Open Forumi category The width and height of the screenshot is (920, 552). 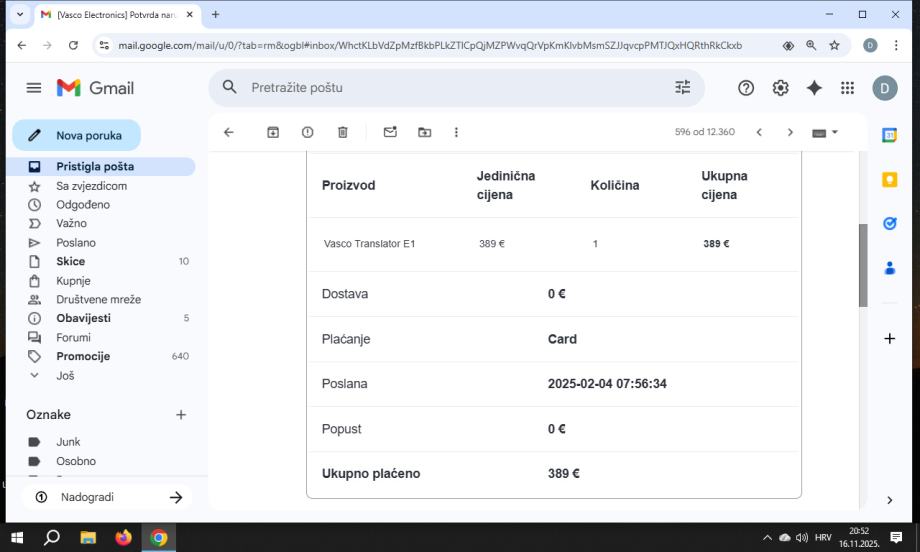(x=103, y=338)
